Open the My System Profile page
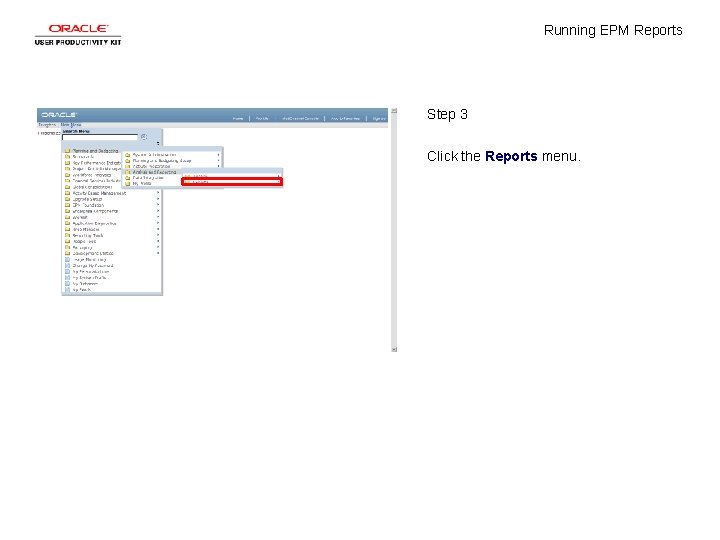This screenshot has height=540, width=720. [x=90, y=278]
